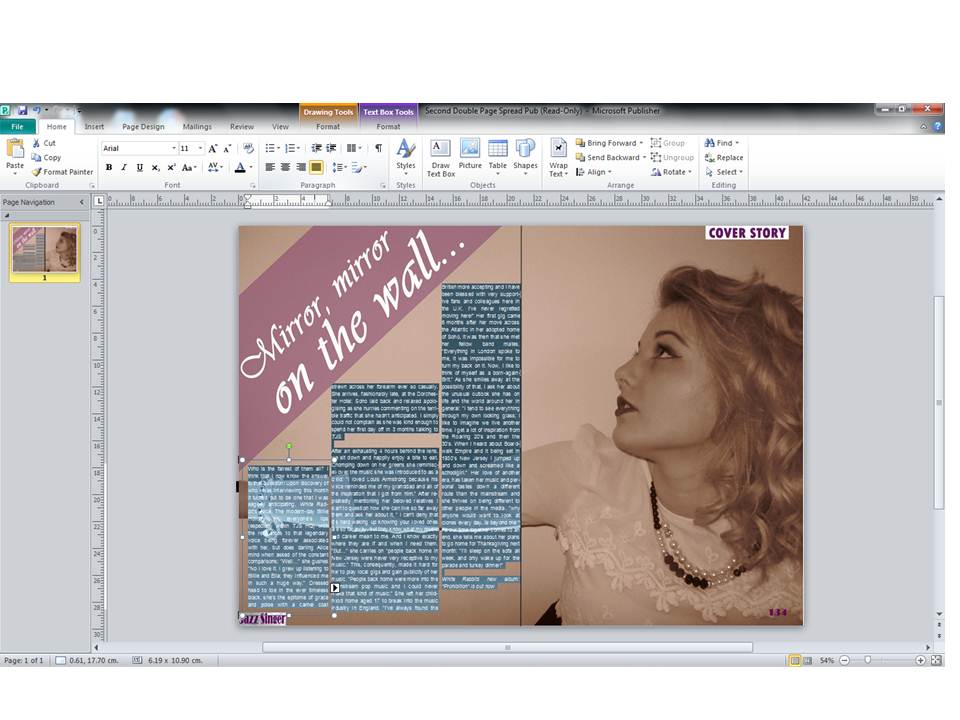
Task: Select the Draw Text Box tool
Action: click(x=440, y=157)
